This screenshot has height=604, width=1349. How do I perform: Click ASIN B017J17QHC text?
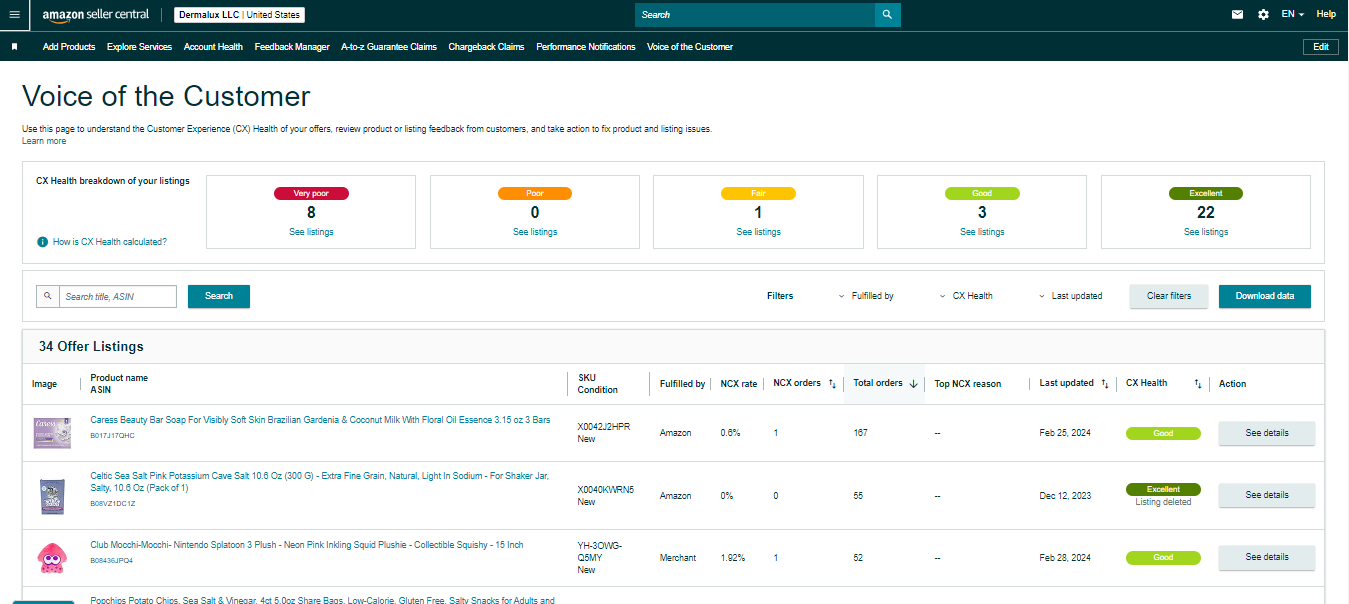(x=112, y=436)
